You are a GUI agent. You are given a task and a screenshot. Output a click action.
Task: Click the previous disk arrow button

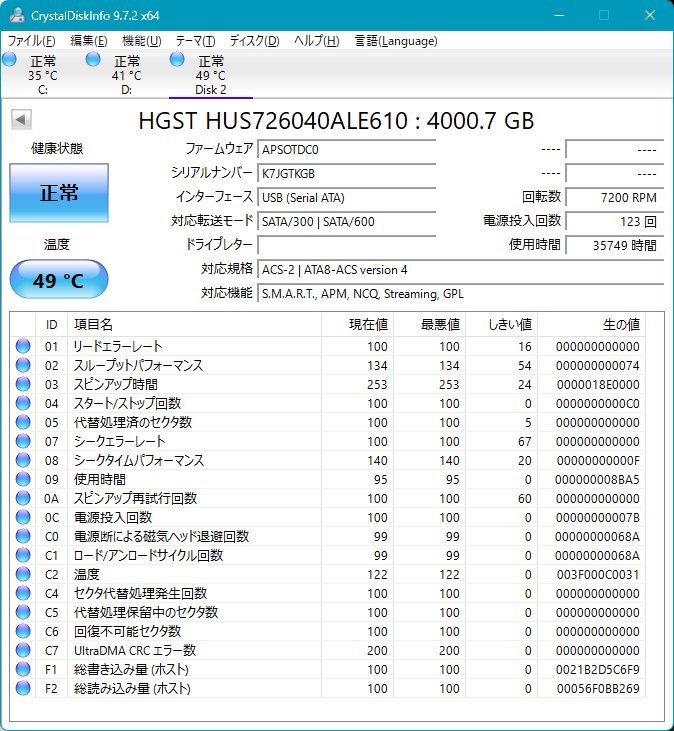coord(21,120)
